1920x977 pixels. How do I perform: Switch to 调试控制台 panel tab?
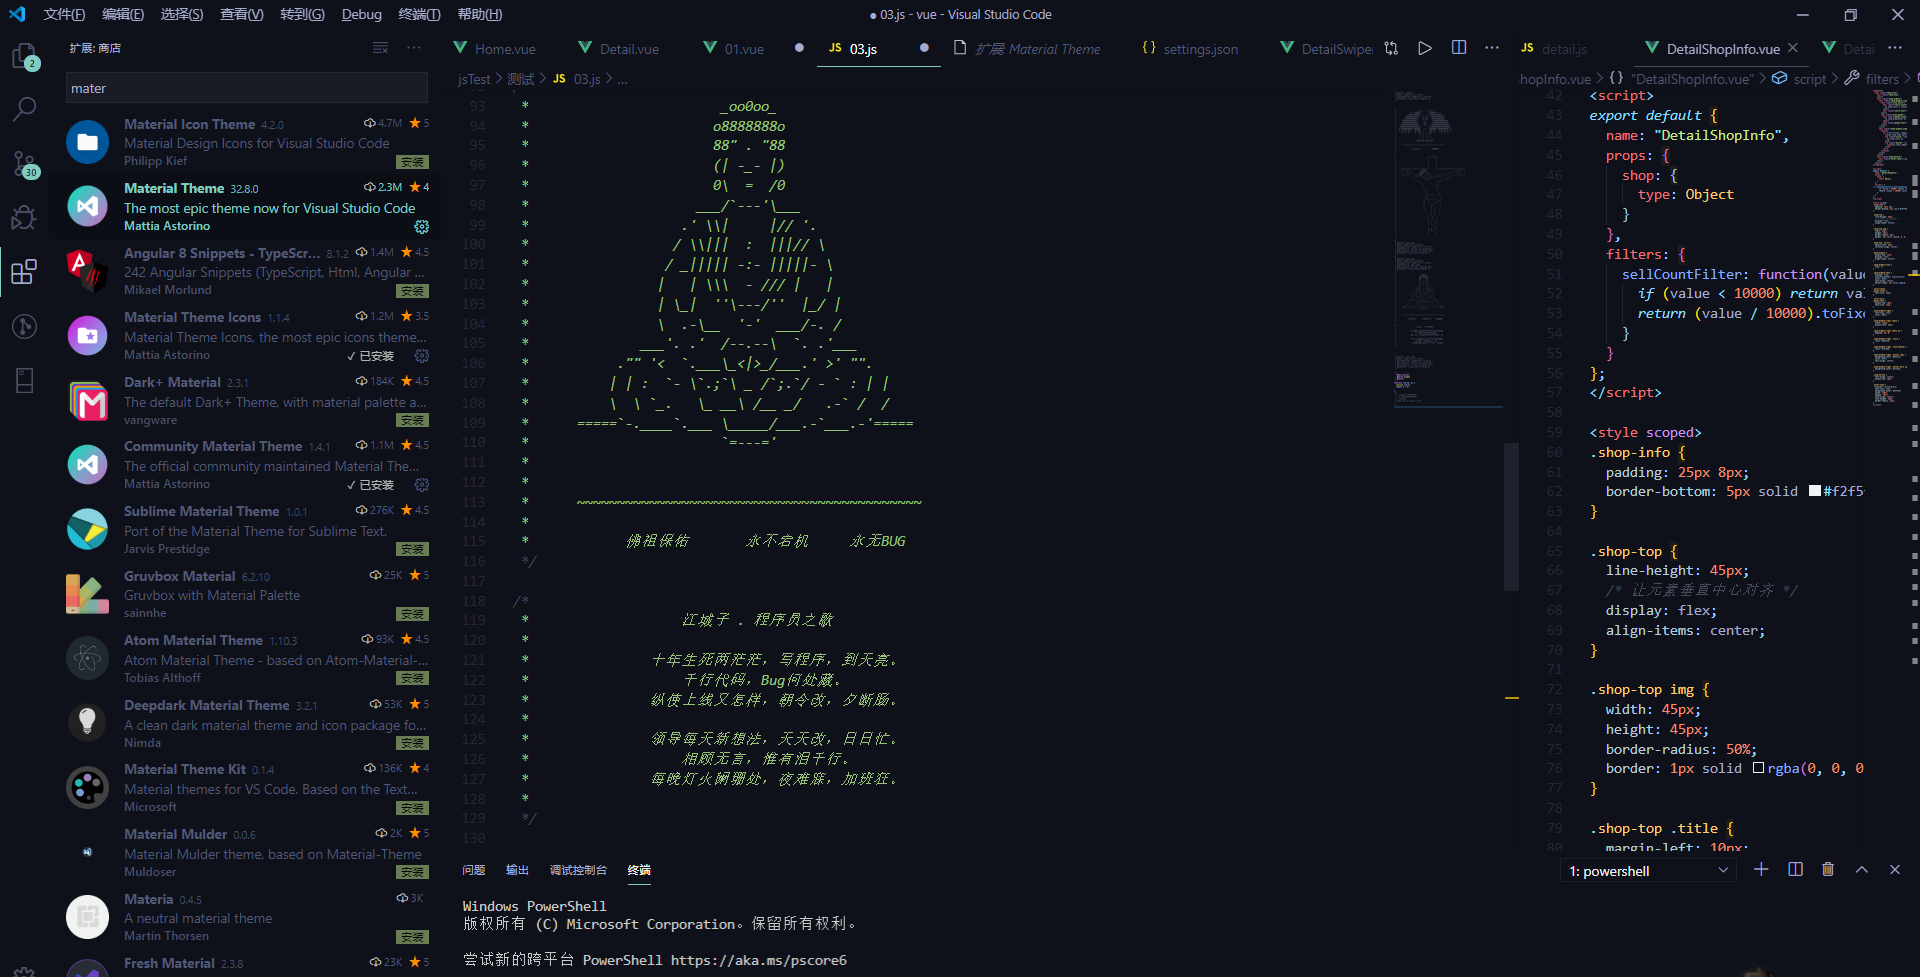tap(578, 870)
